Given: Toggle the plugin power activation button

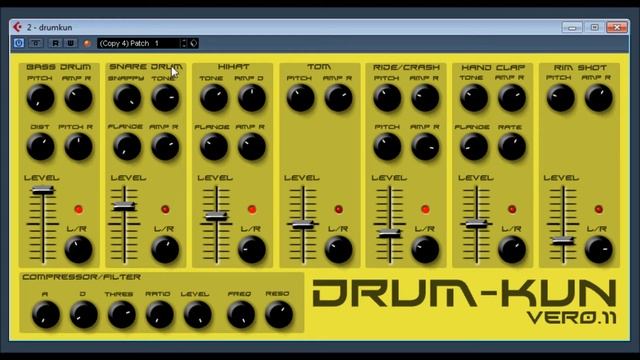Looking at the screenshot, I should coord(19,43).
